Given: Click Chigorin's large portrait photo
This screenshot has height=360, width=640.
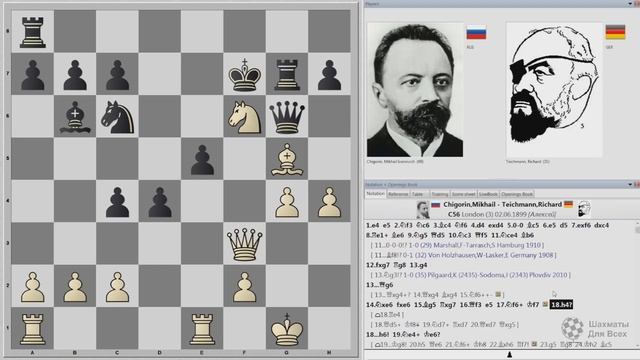Looking at the screenshot, I should pos(415,90).
